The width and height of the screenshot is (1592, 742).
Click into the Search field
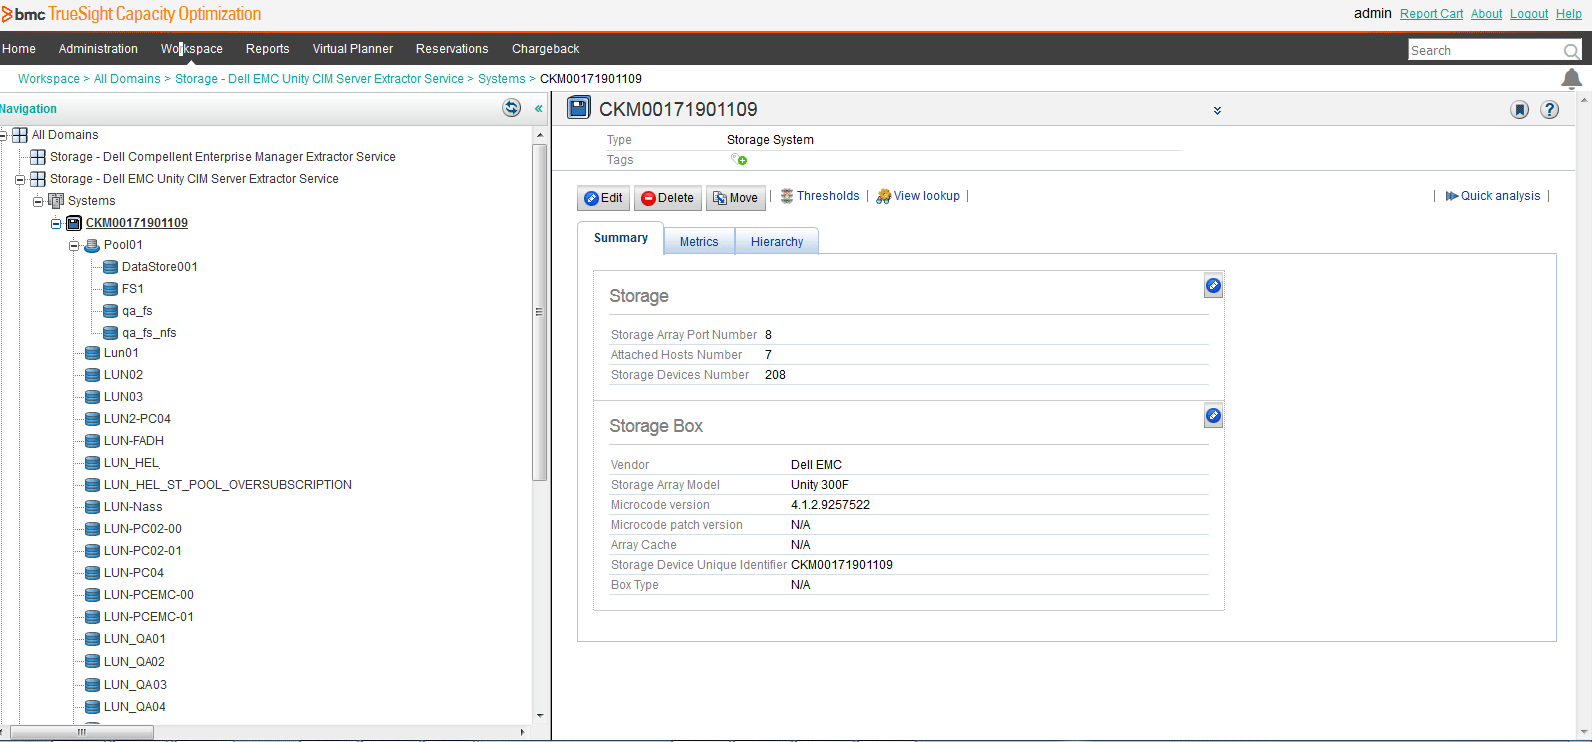pos(1485,51)
